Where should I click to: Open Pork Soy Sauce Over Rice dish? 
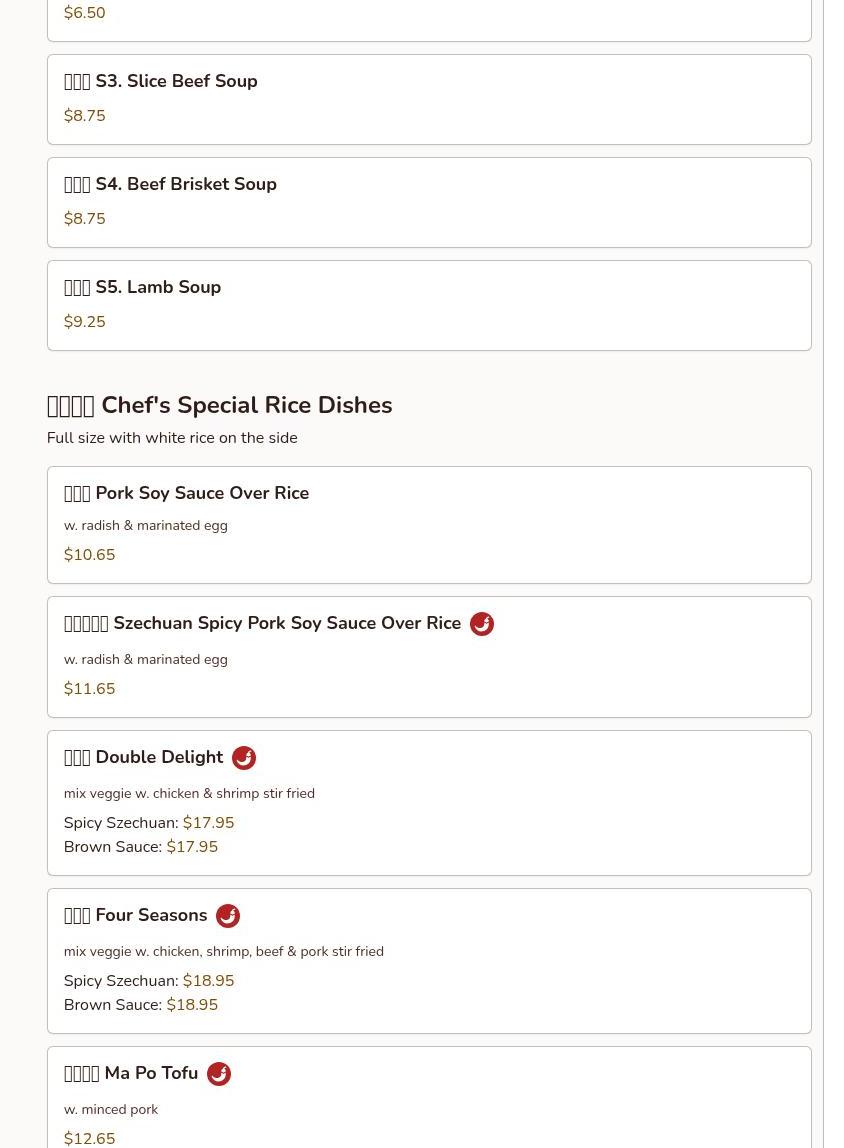click(x=186, y=494)
